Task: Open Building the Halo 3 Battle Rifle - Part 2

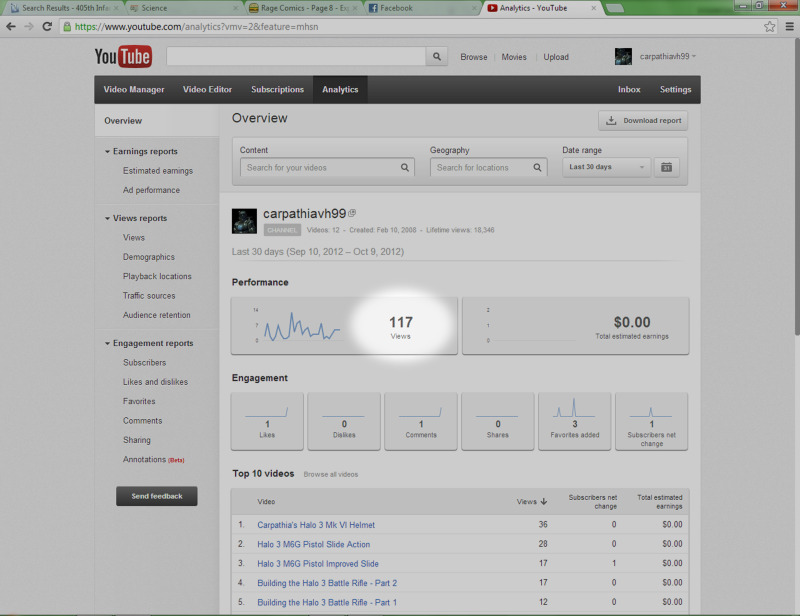Action: (x=327, y=583)
